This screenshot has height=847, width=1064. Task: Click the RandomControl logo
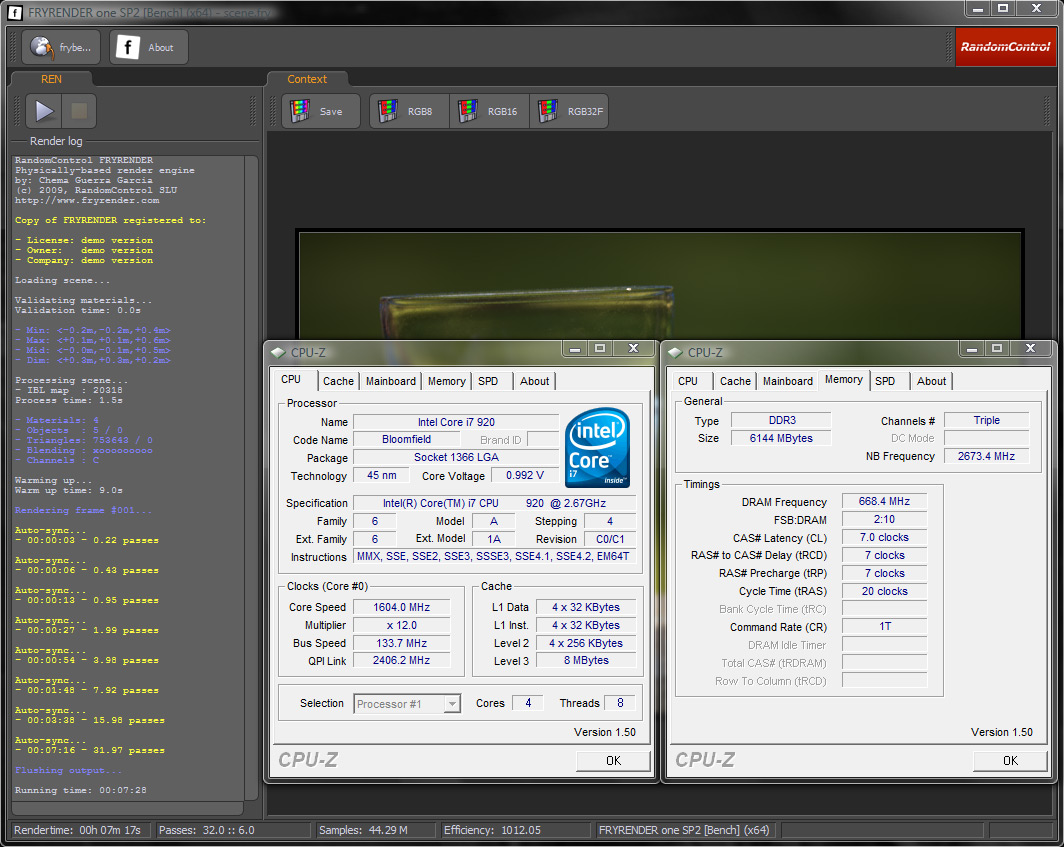1005,47
